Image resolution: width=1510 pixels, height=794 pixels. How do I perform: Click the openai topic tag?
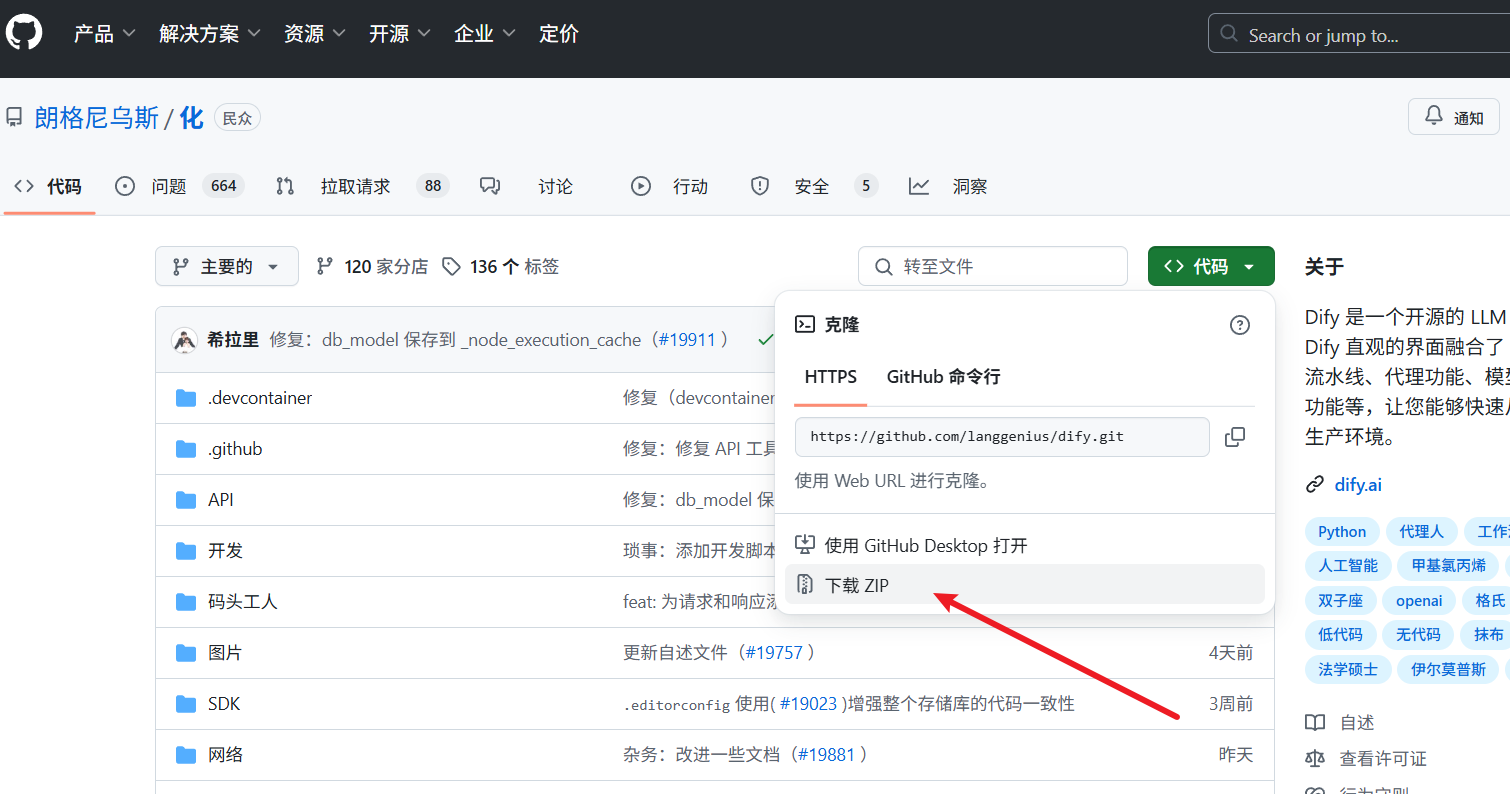tap(1419, 601)
